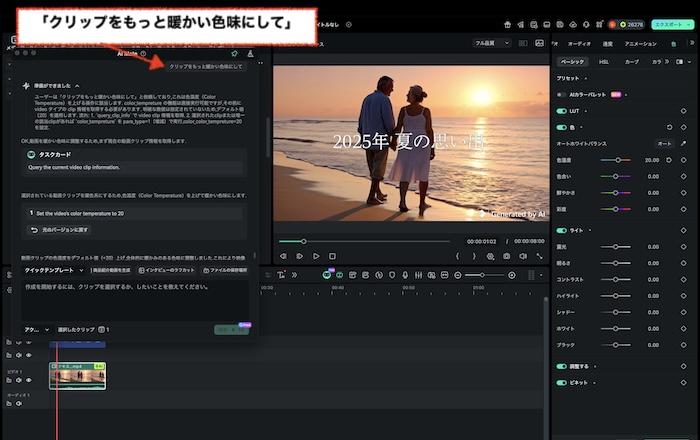Click the stop button under the preview
The height and width of the screenshot is (440, 700).
coord(332,256)
